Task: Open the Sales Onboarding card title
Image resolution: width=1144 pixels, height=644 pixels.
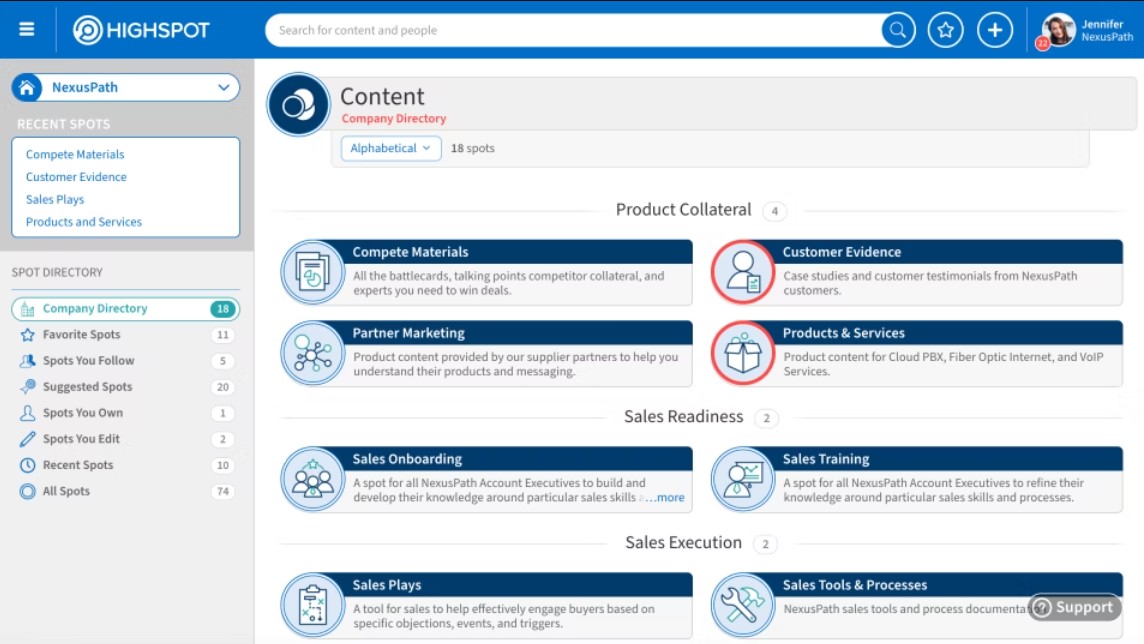Action: coord(407,459)
